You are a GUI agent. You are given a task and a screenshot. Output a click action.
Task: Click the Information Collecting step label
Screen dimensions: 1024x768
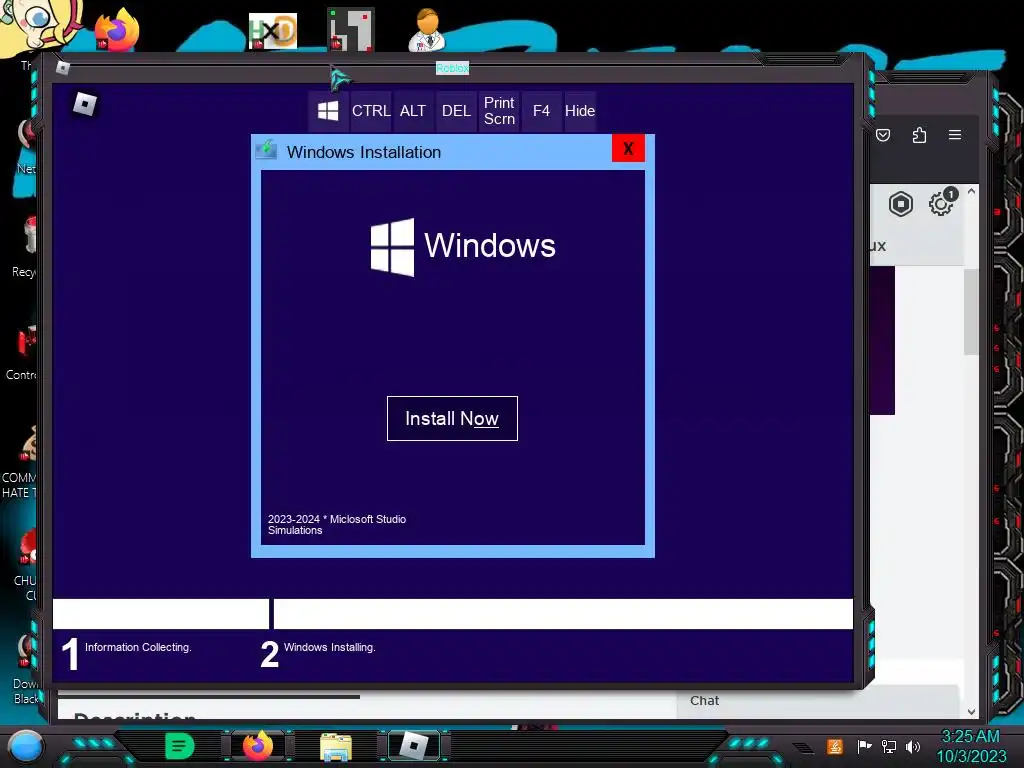(x=138, y=647)
